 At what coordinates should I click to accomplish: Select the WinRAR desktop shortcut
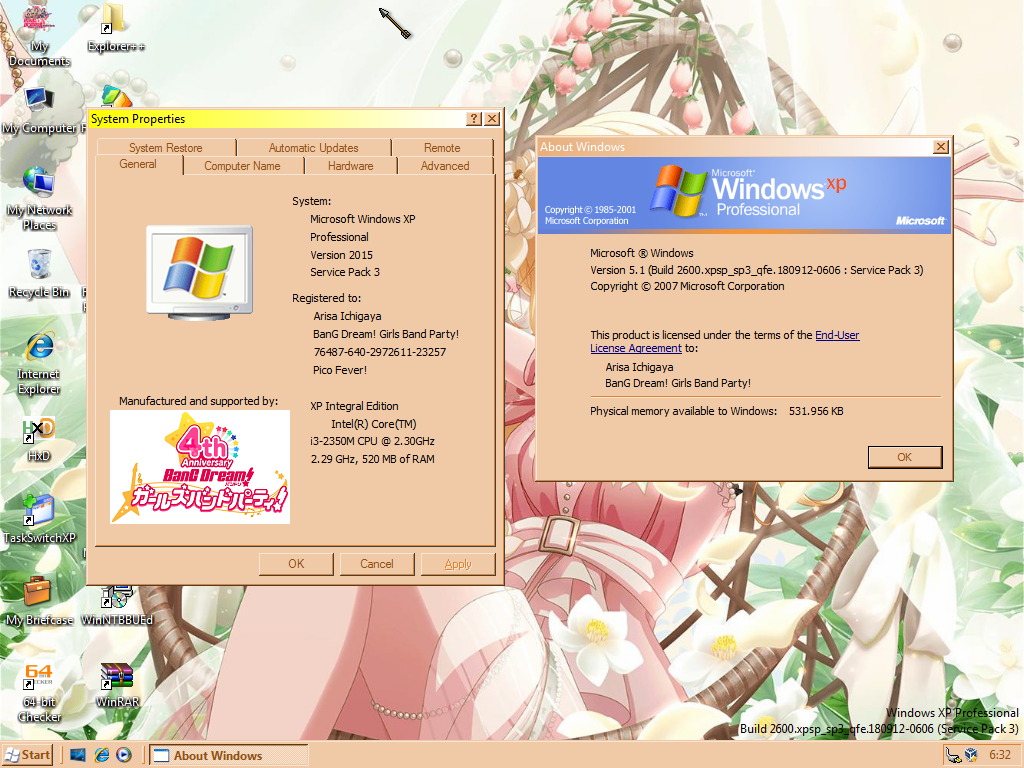[117, 685]
